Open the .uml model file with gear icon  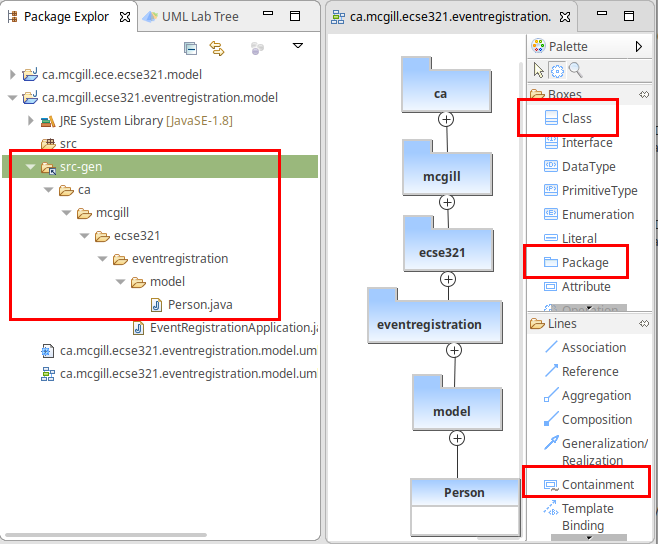tap(179, 351)
